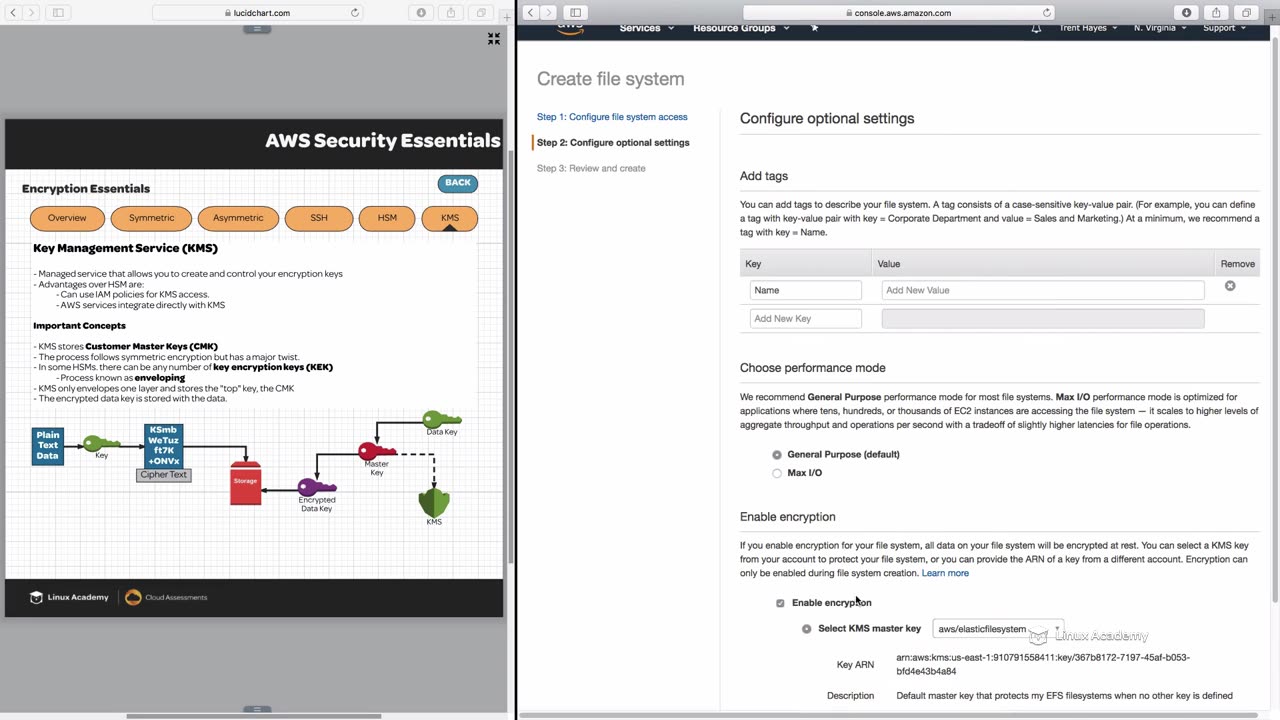Open the AWS Services menu
Image resolution: width=1280 pixels, height=720 pixels.
click(646, 28)
